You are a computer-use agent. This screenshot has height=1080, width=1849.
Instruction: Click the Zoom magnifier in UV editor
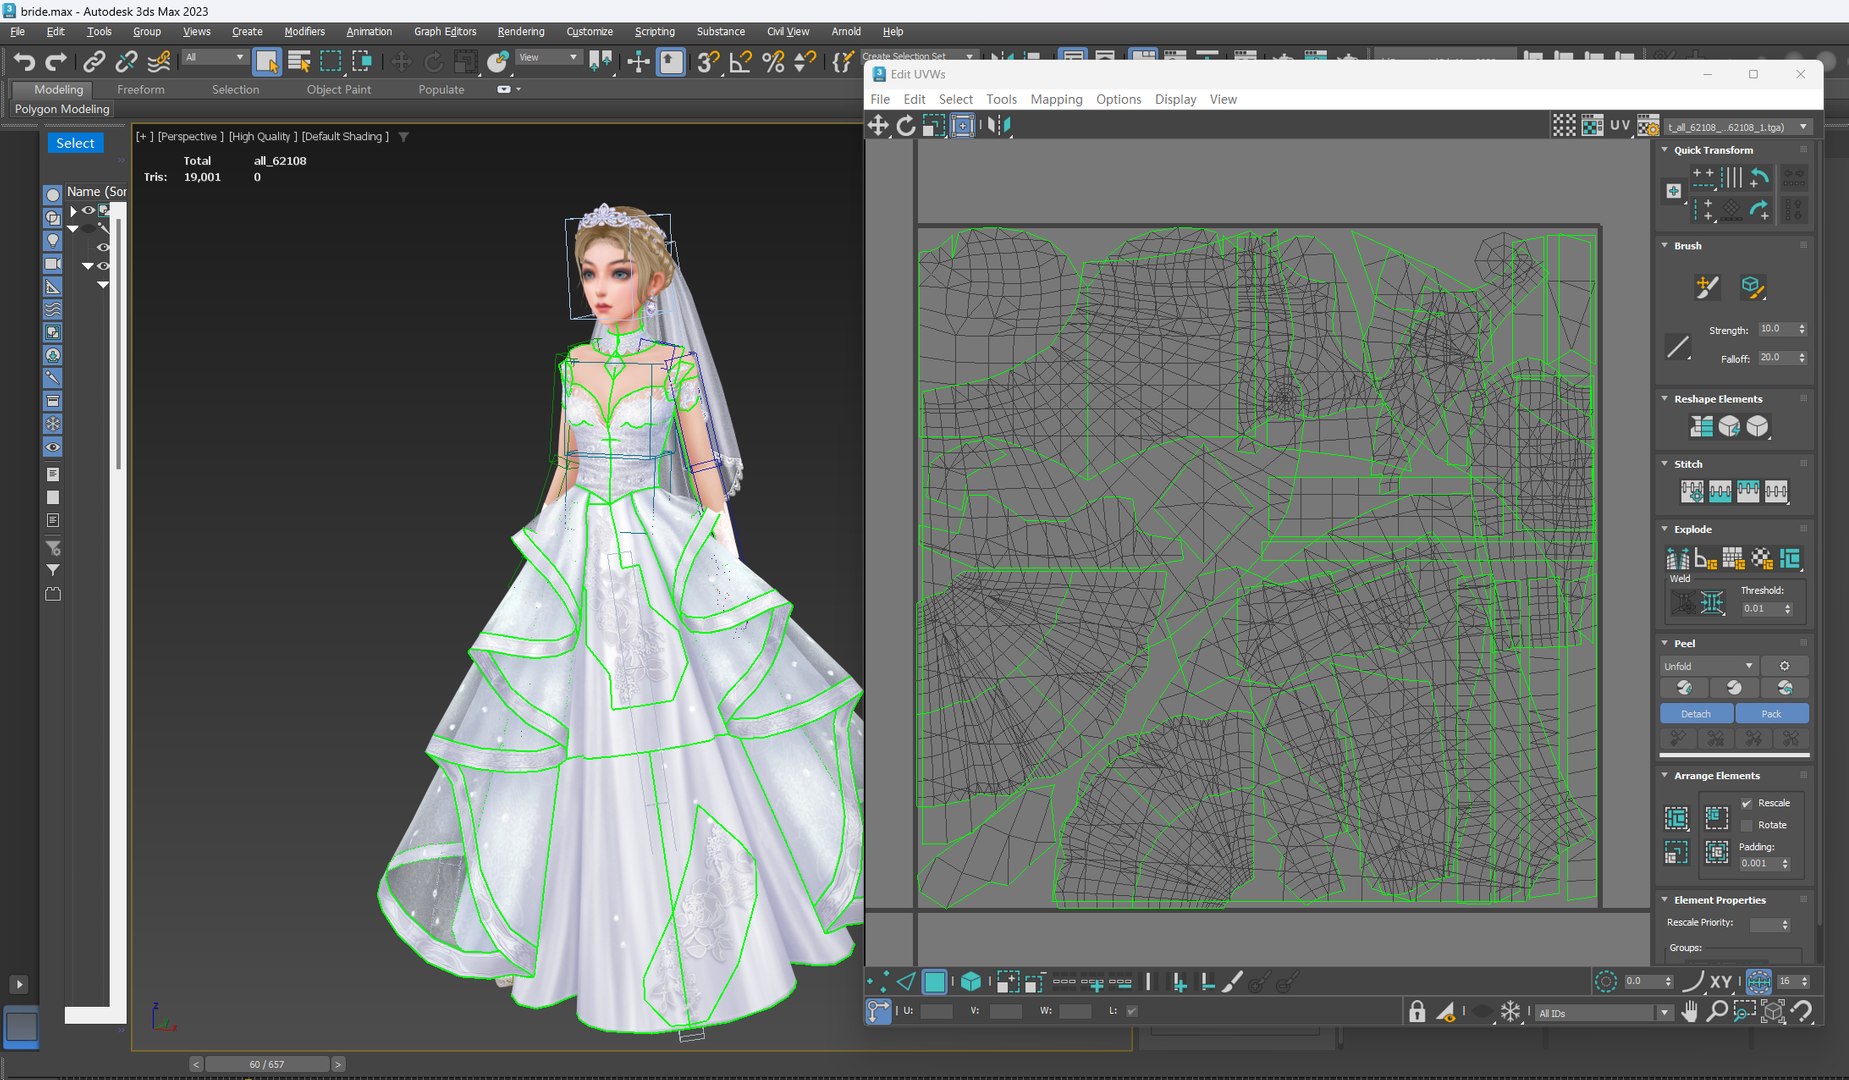[x=1717, y=1012]
